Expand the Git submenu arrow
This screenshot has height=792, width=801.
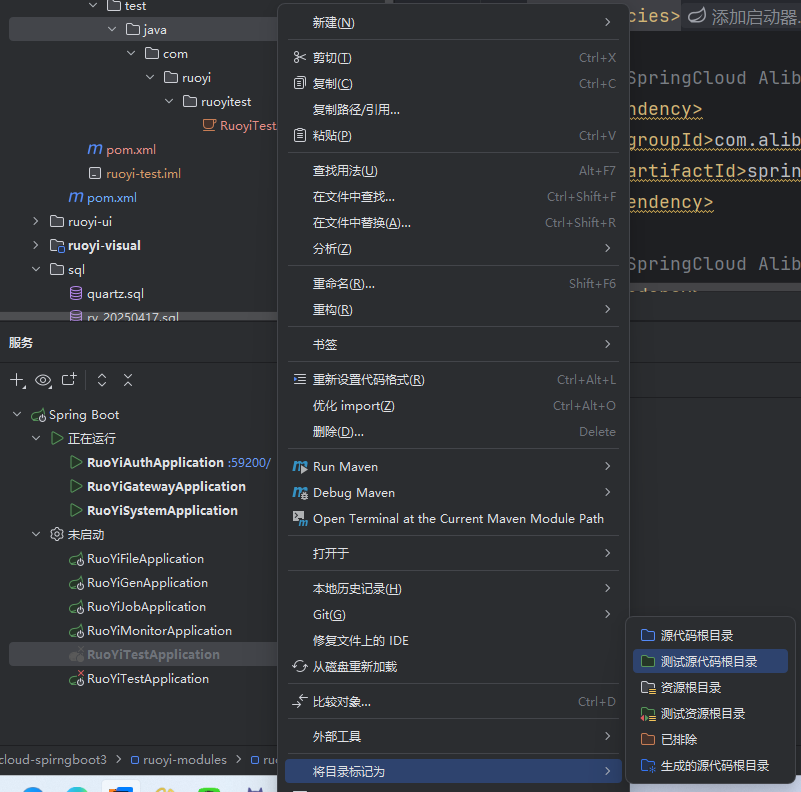pos(608,614)
